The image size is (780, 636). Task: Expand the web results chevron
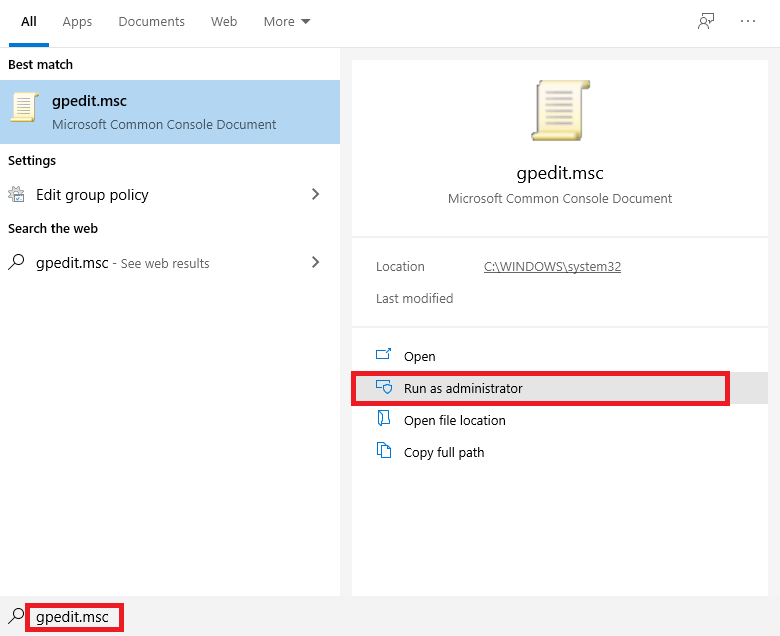tap(315, 262)
